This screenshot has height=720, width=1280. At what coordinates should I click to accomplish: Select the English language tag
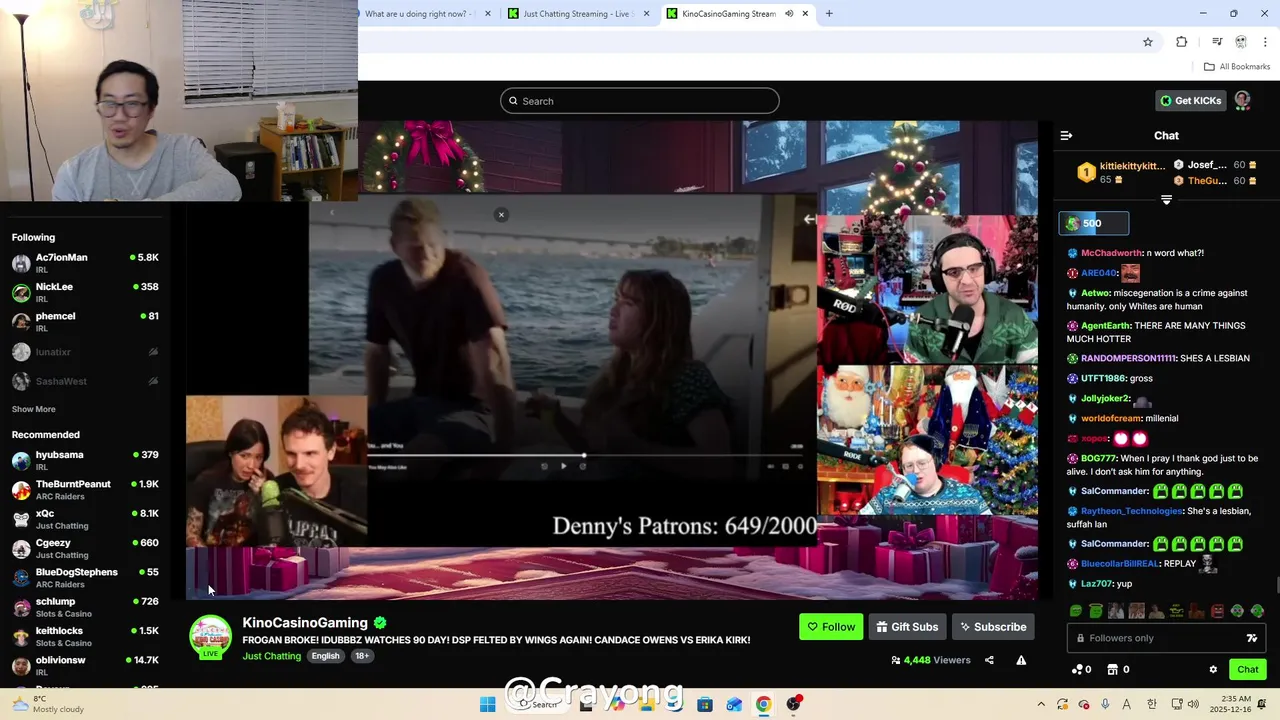pos(325,656)
